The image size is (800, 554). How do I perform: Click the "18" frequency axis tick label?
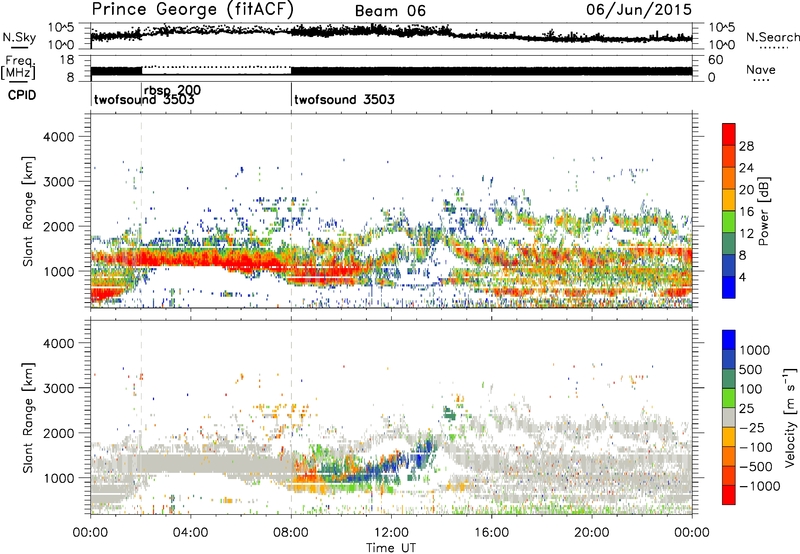[x=66, y=60]
